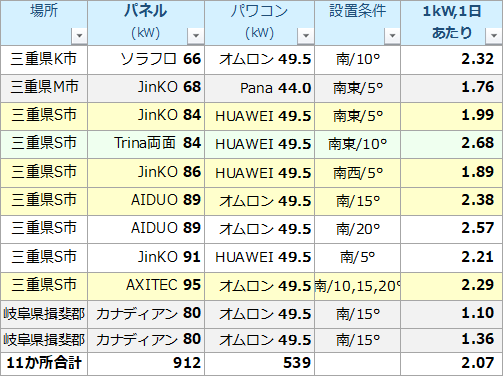Click the 2.38 value cell
This screenshot has width=504, height=377.
click(452, 201)
